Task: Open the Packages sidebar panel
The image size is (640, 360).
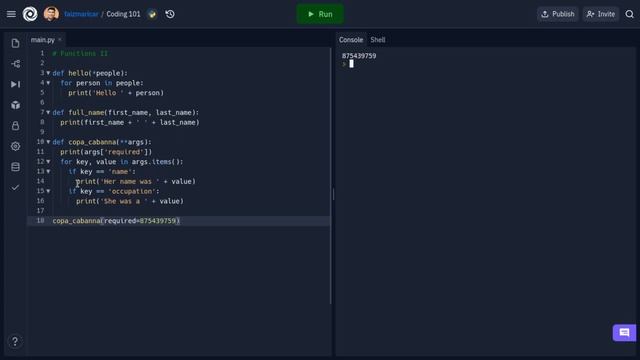Action: click(16, 105)
